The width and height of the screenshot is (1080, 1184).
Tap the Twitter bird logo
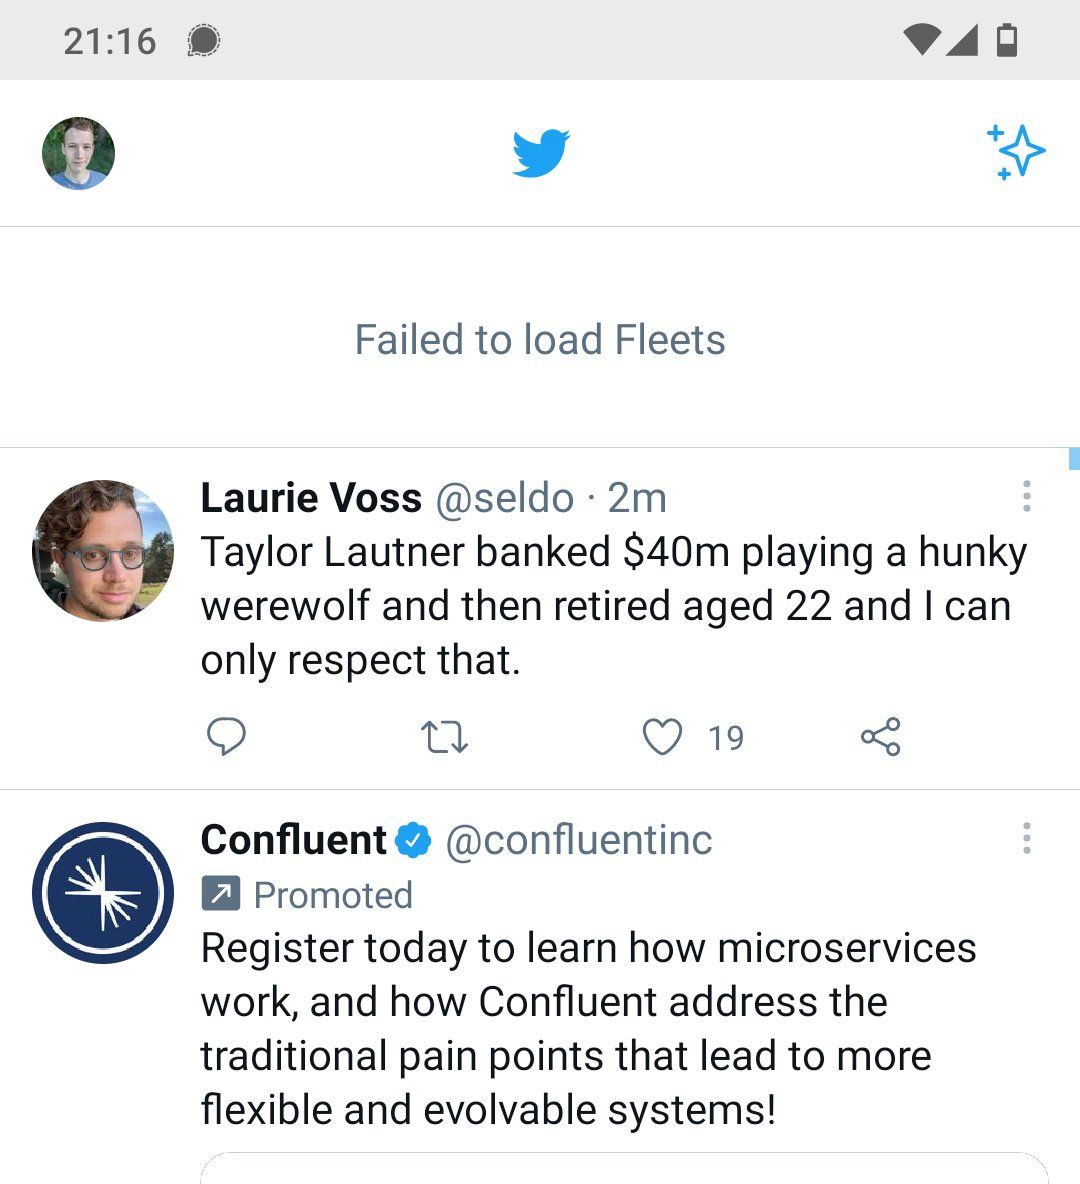(x=541, y=153)
